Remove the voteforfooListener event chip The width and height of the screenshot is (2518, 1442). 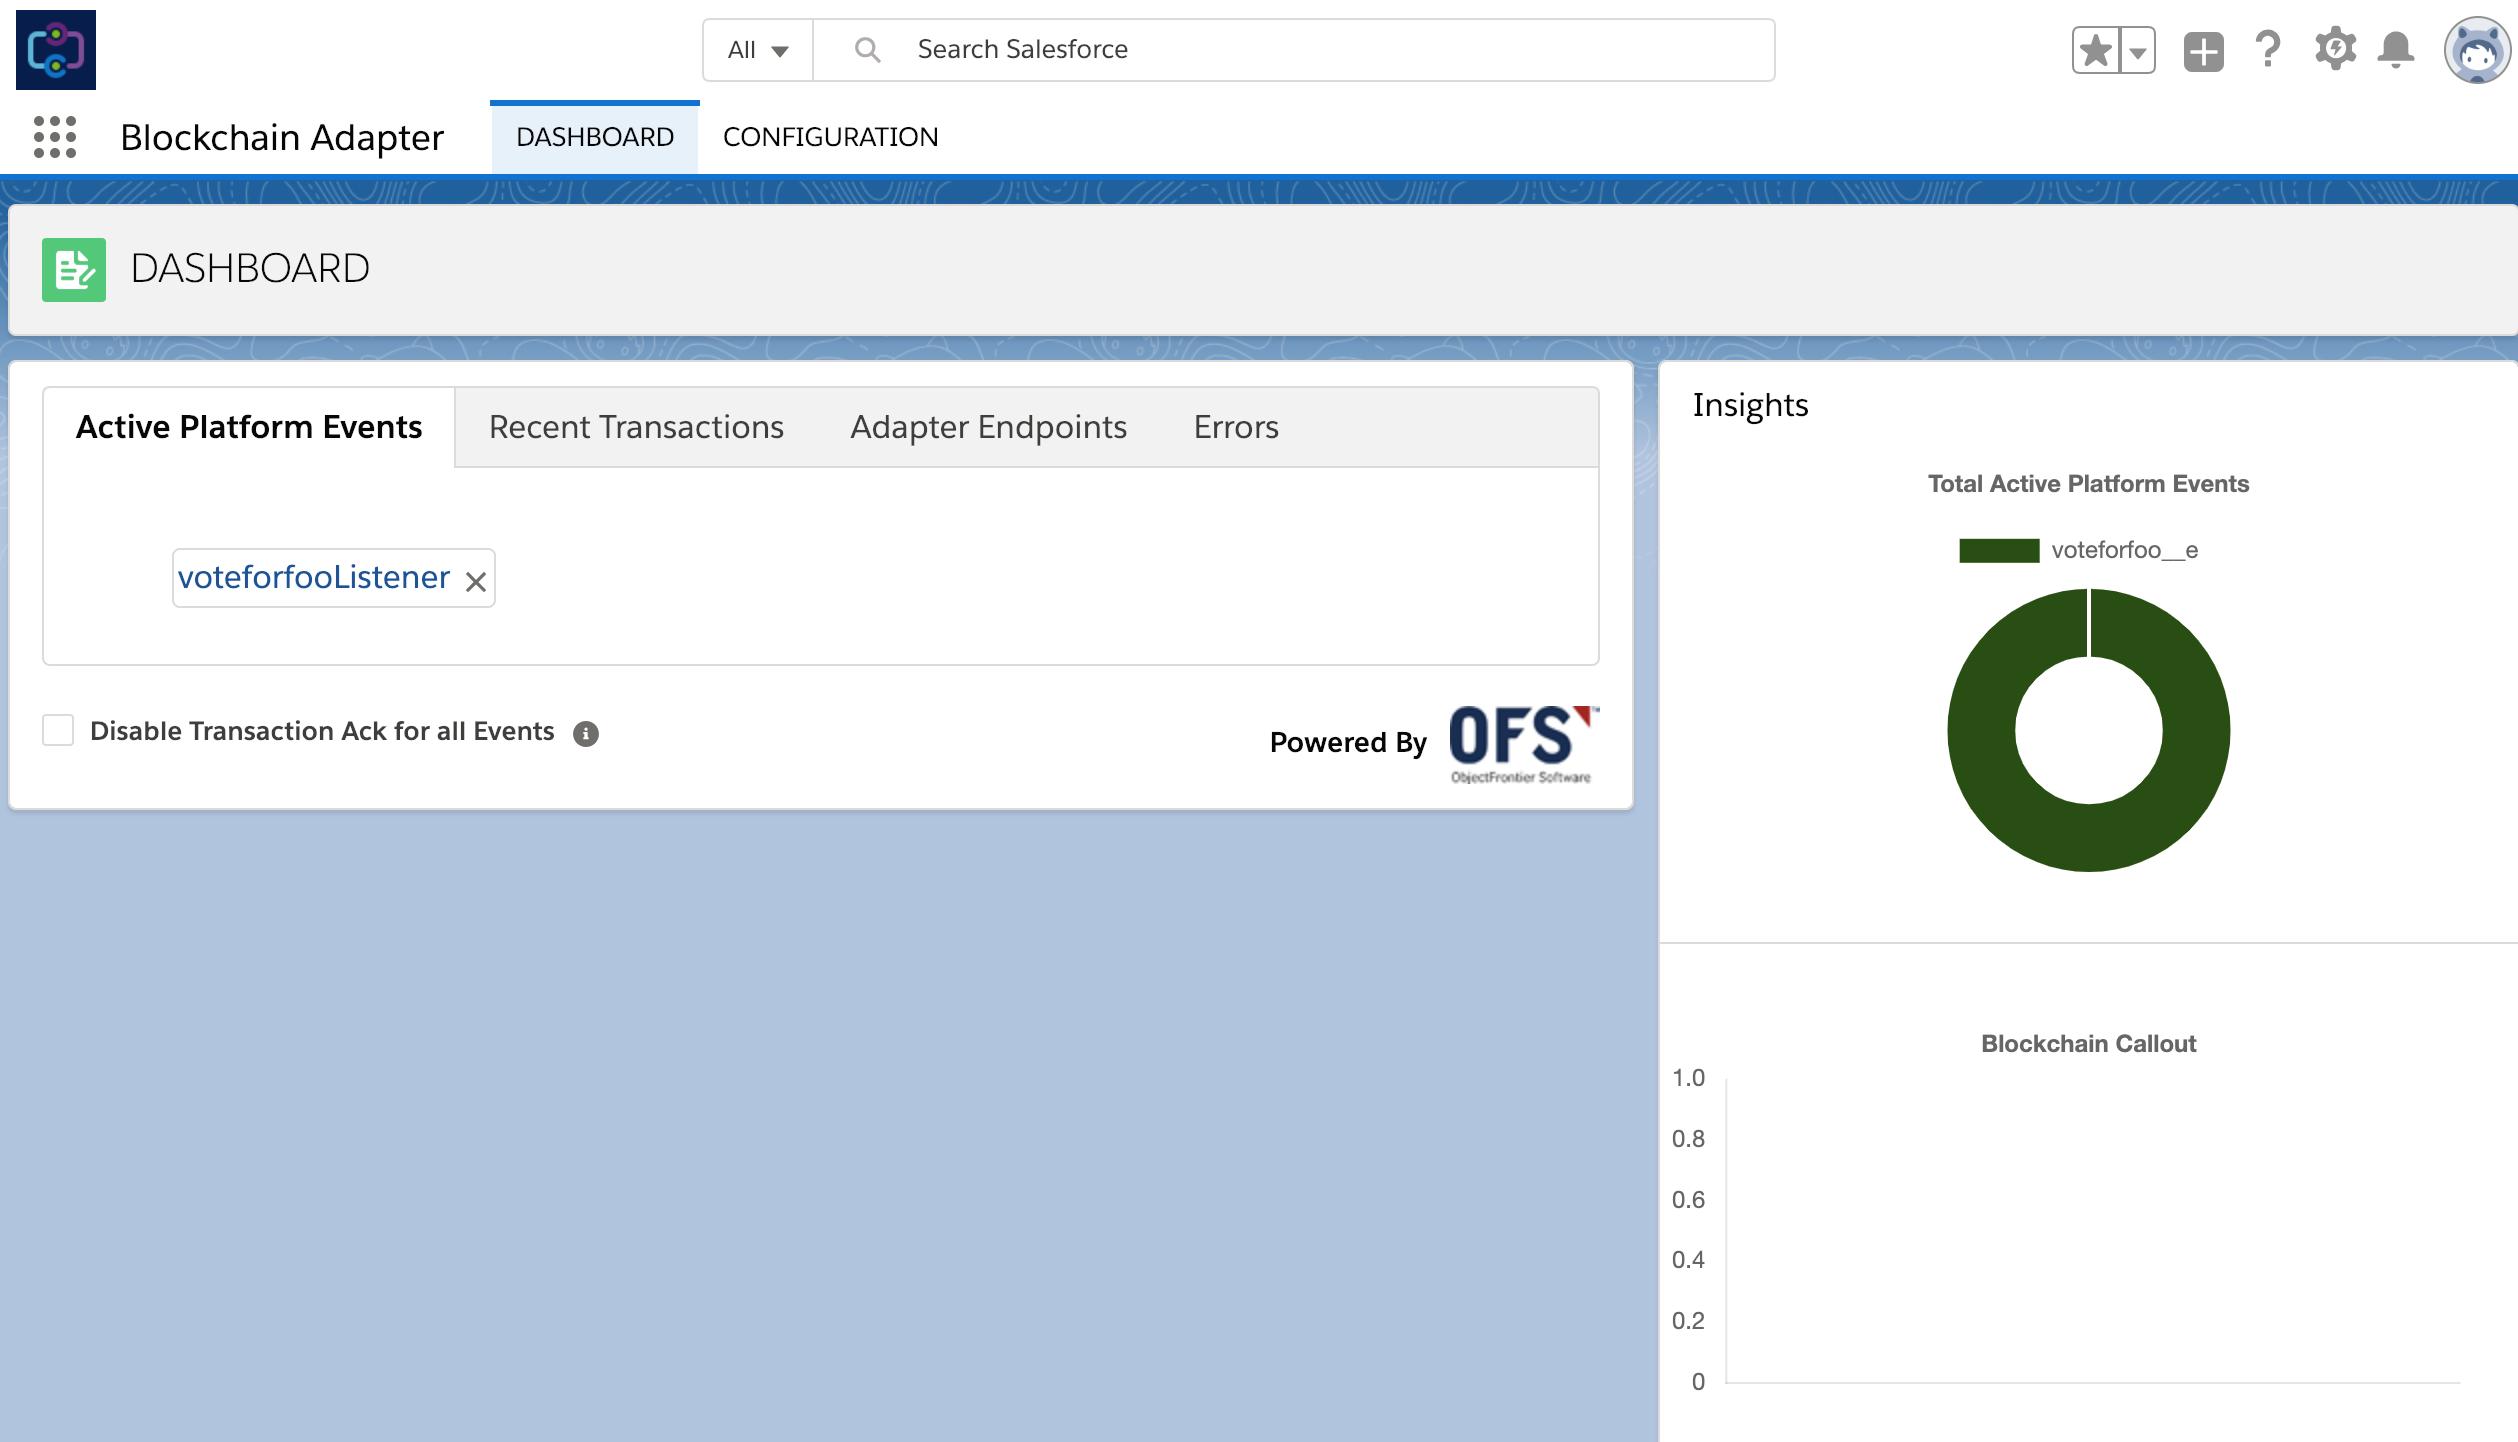(x=475, y=578)
